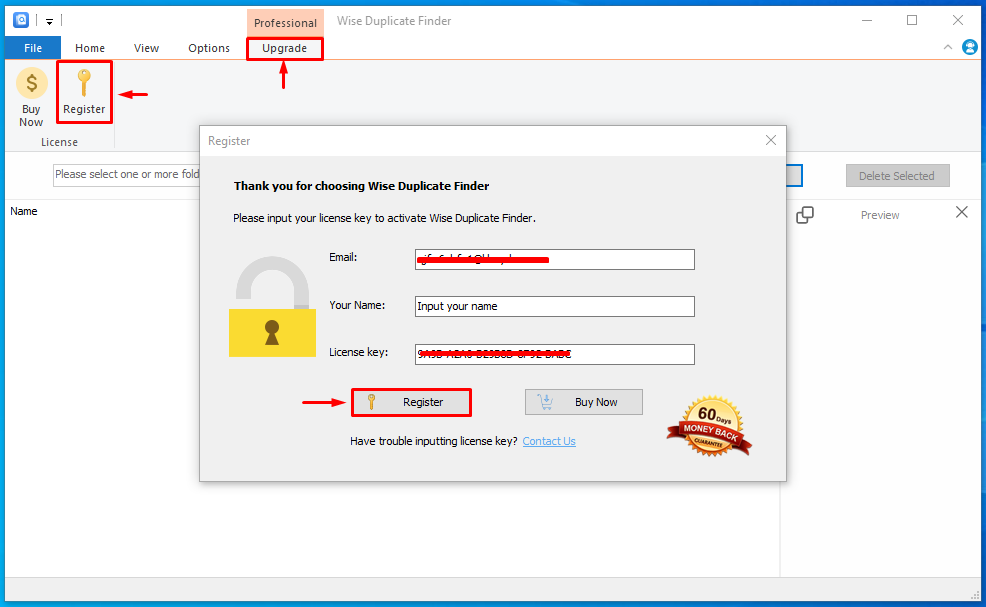Click the Buy Now dollar icon in ribbon

(x=31, y=83)
